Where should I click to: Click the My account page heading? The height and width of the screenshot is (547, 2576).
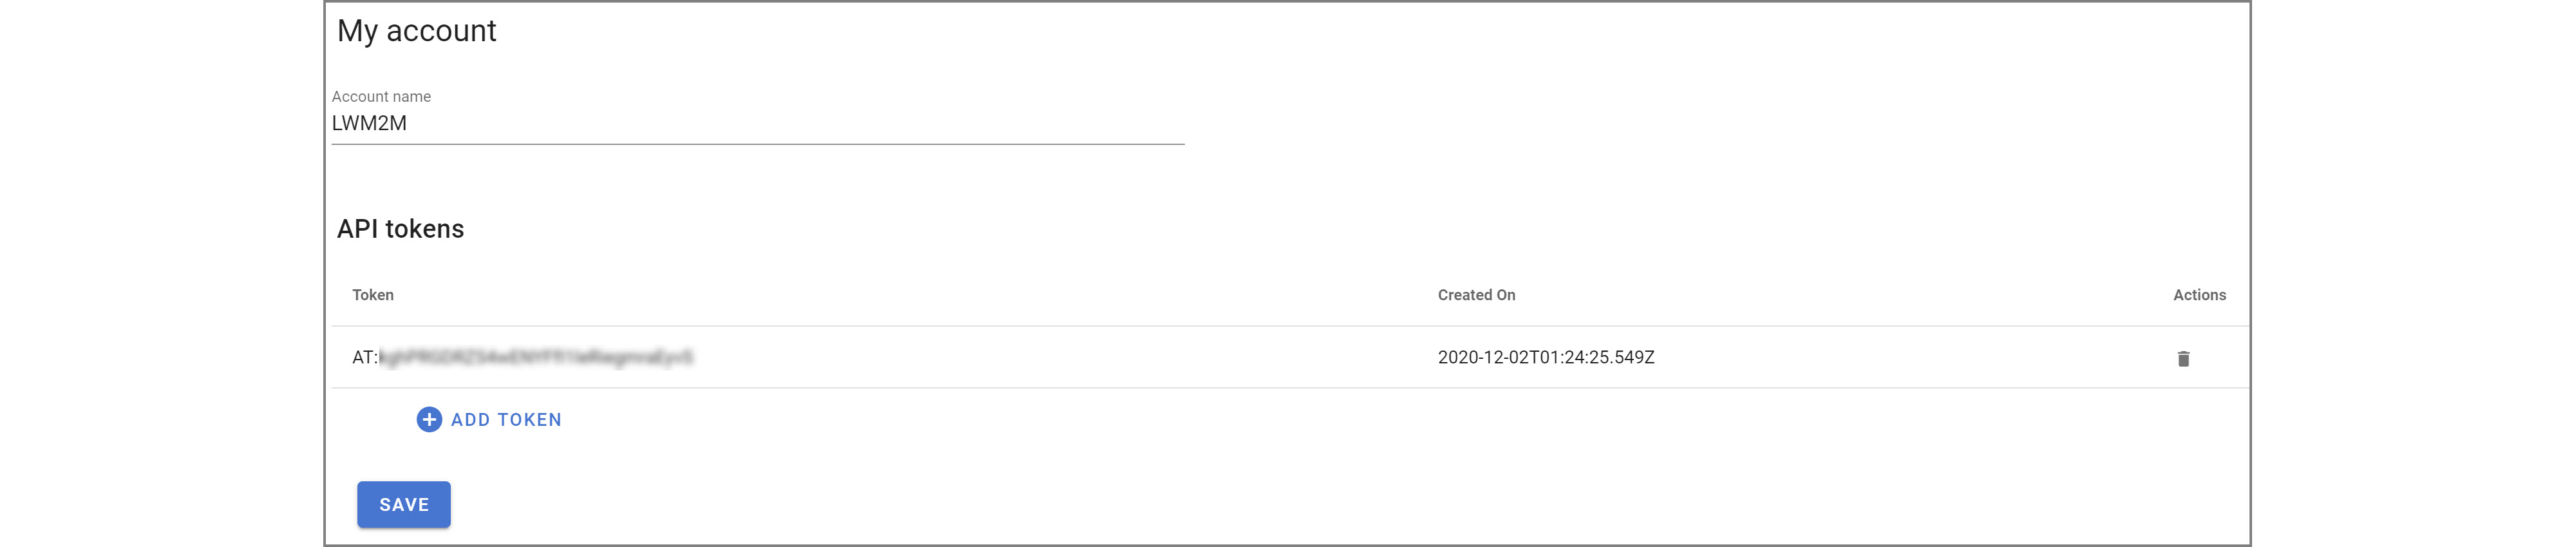(x=416, y=31)
